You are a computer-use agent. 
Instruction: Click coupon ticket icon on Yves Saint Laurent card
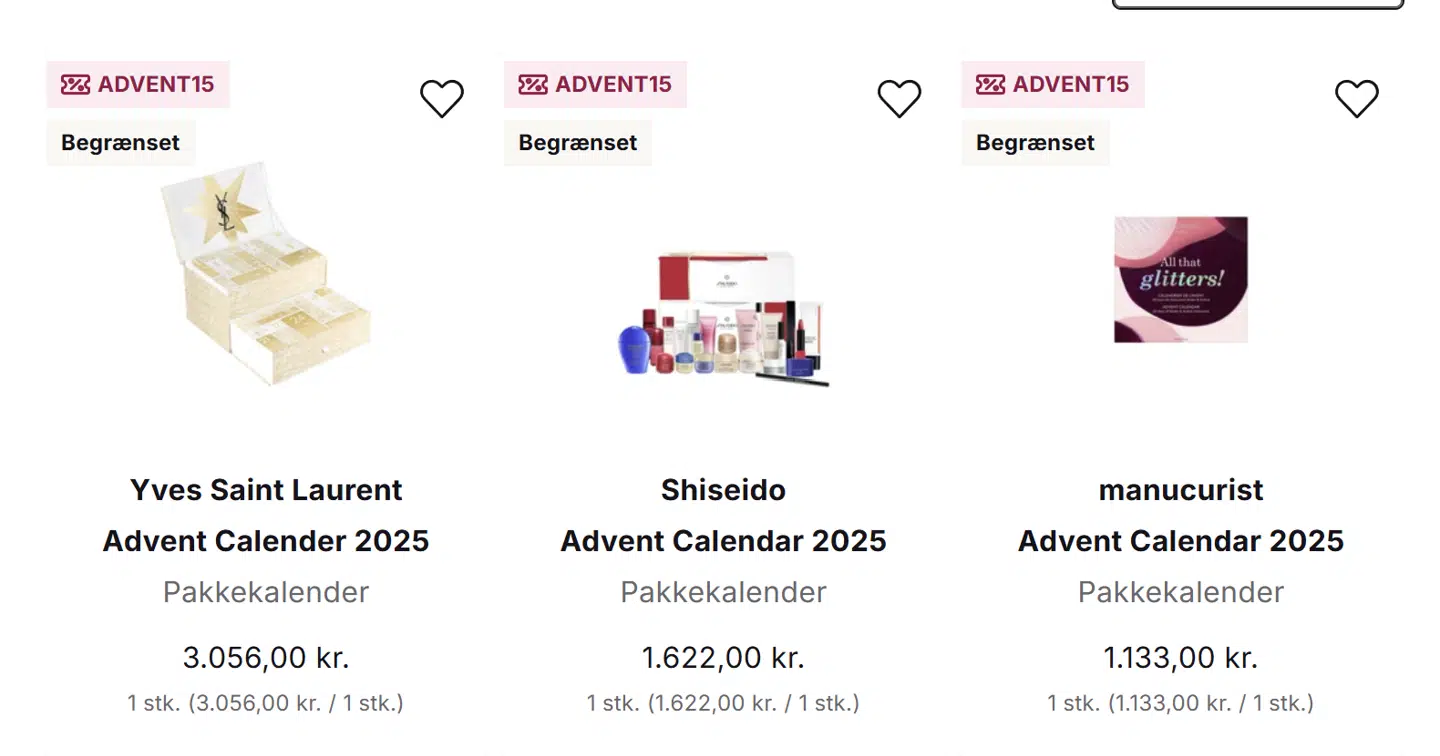click(75, 84)
